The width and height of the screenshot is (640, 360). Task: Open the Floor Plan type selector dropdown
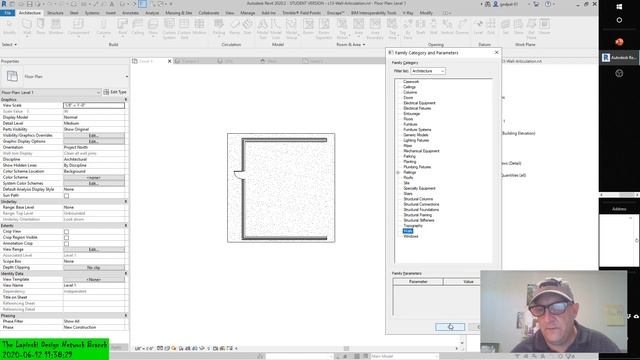(x=127, y=76)
